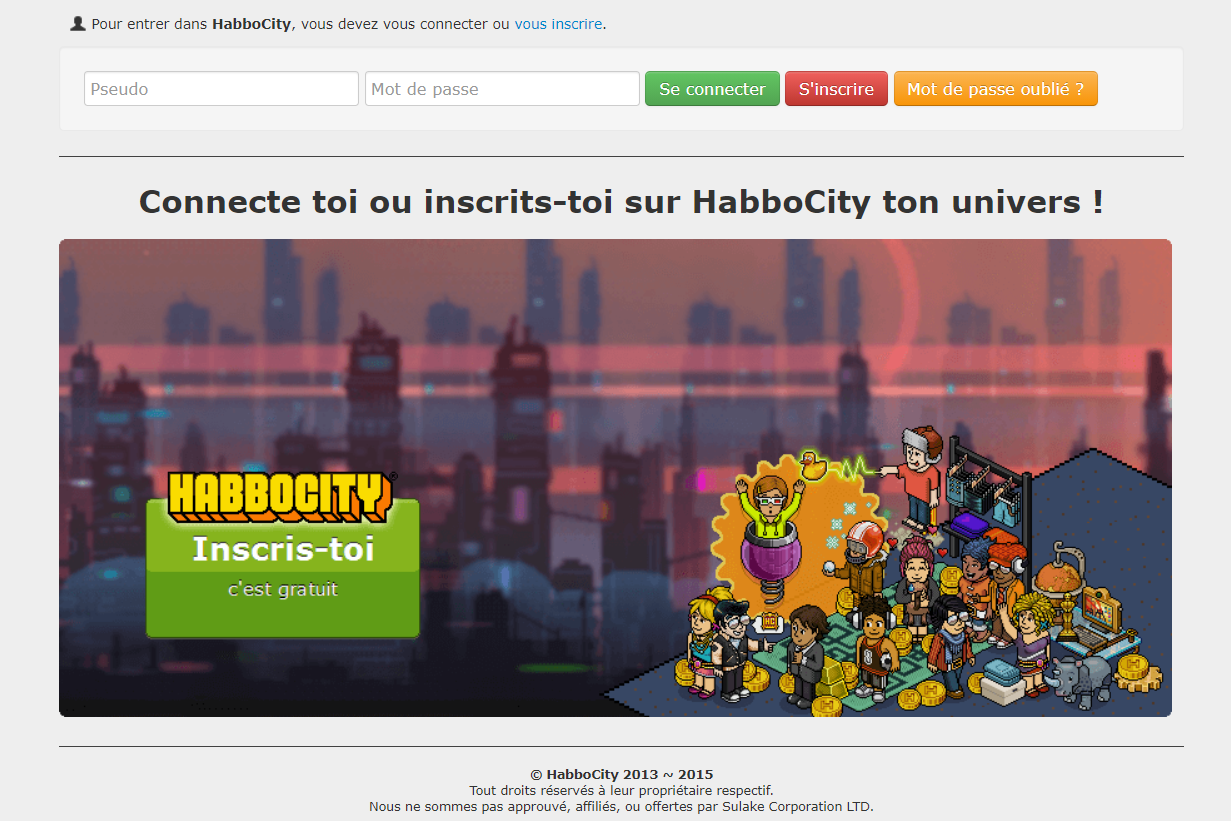Click the 'Tout droits réservés' footer line

621,790
